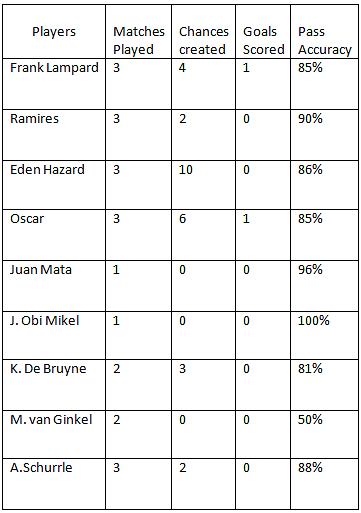The image size is (361, 513).
Task: Select the Eden Hazard name cell
Action: coord(54,185)
